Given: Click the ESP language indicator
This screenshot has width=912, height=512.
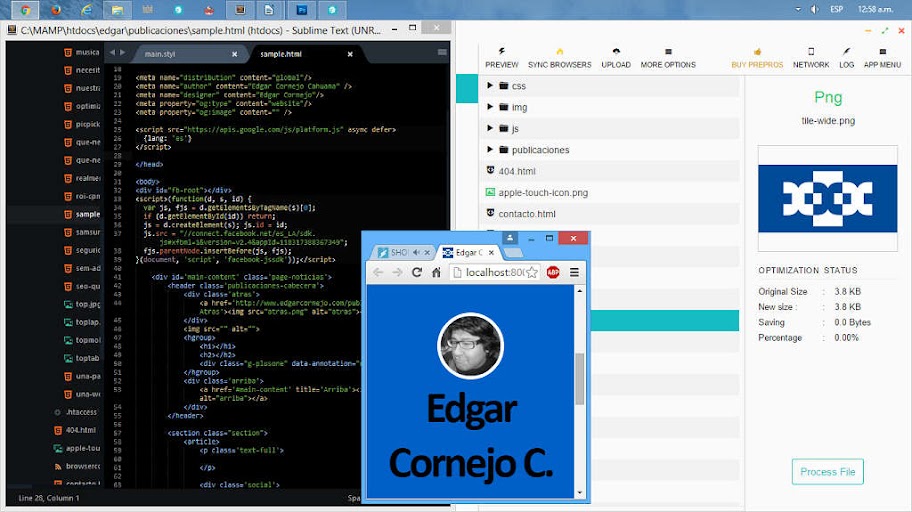Looking at the screenshot, I should point(836,9).
